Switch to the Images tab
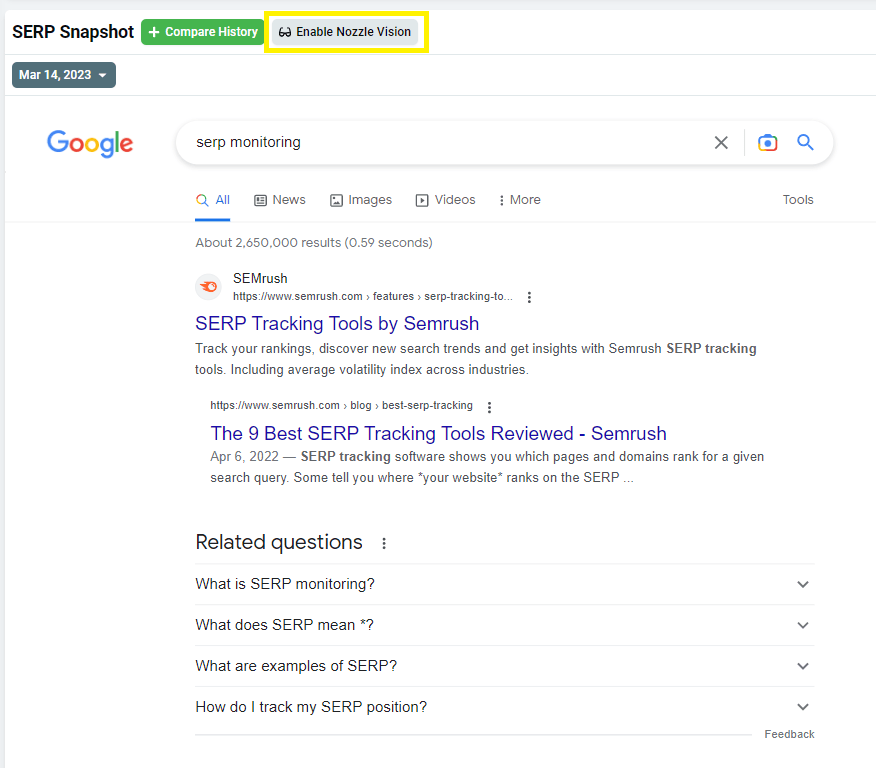This screenshot has height=768, width=876. [x=361, y=200]
